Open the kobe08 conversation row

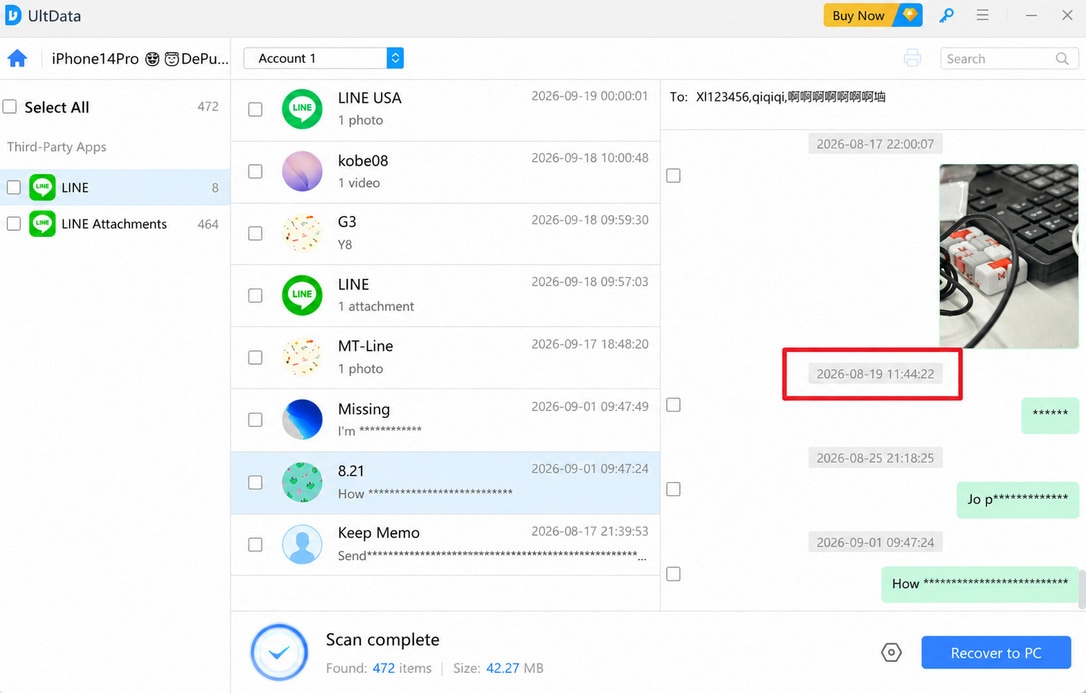pos(445,172)
